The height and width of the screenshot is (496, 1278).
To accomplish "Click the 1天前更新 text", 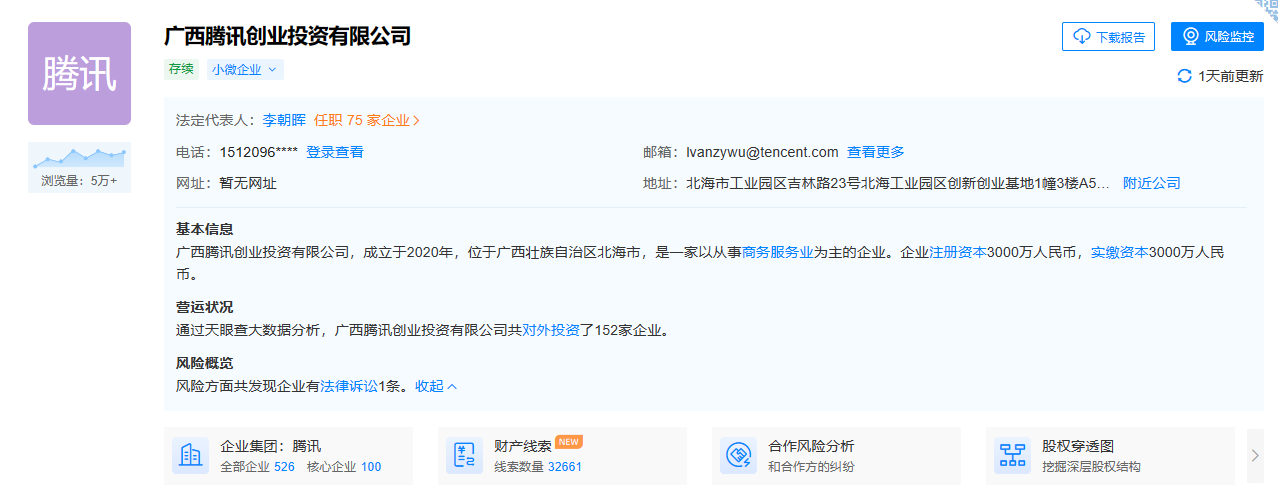I will pyautogui.click(x=1231, y=76).
